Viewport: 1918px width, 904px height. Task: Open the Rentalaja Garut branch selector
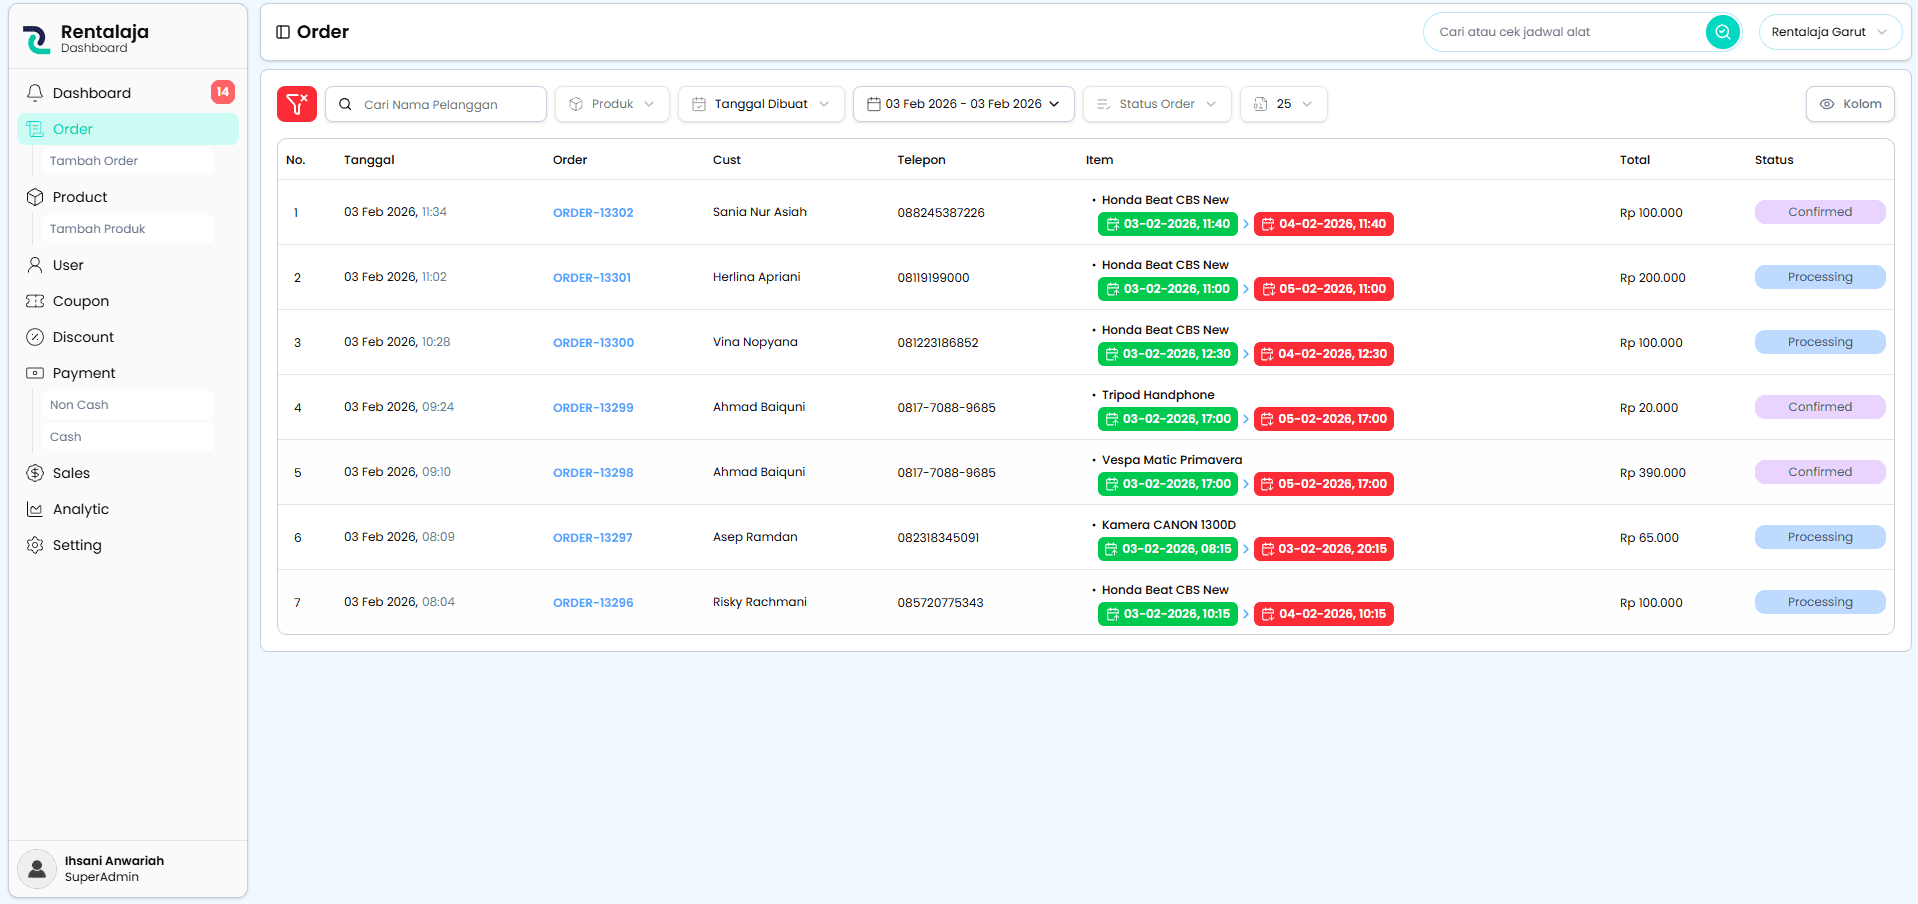click(x=1830, y=31)
